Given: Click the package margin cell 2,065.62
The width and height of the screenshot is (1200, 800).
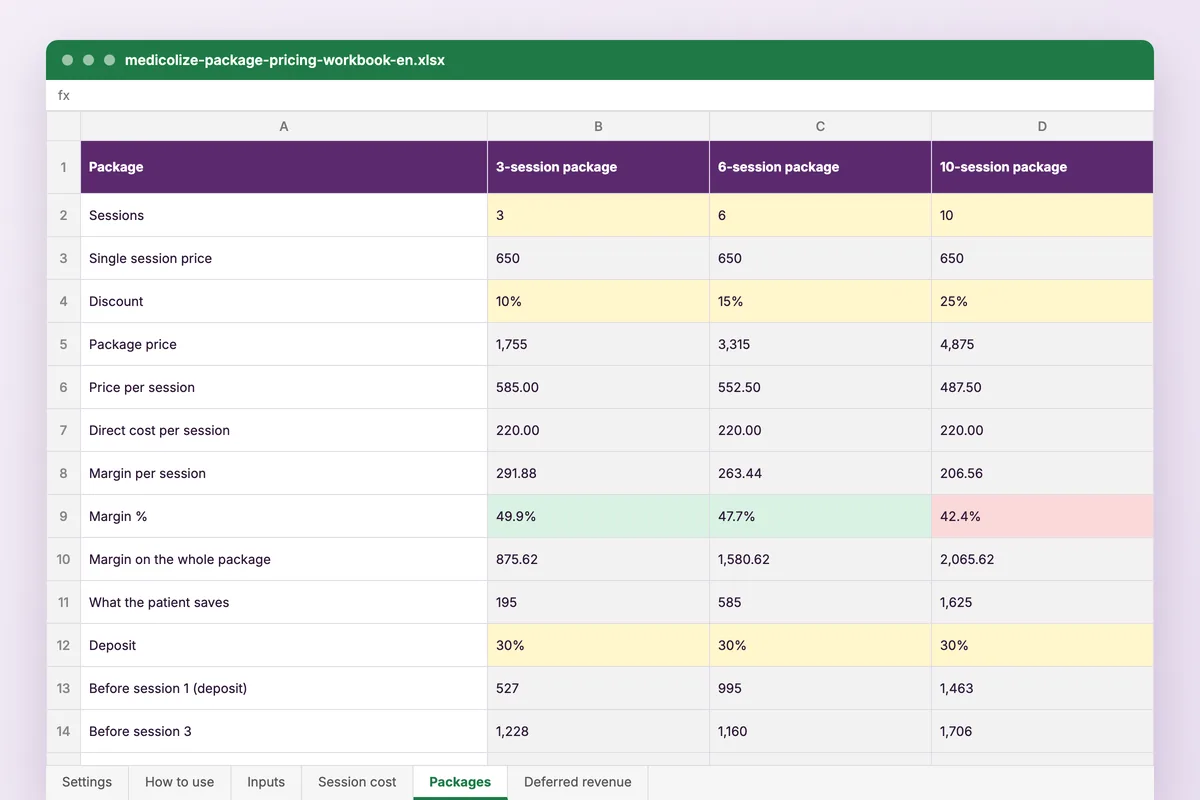Looking at the screenshot, I should tap(1042, 559).
